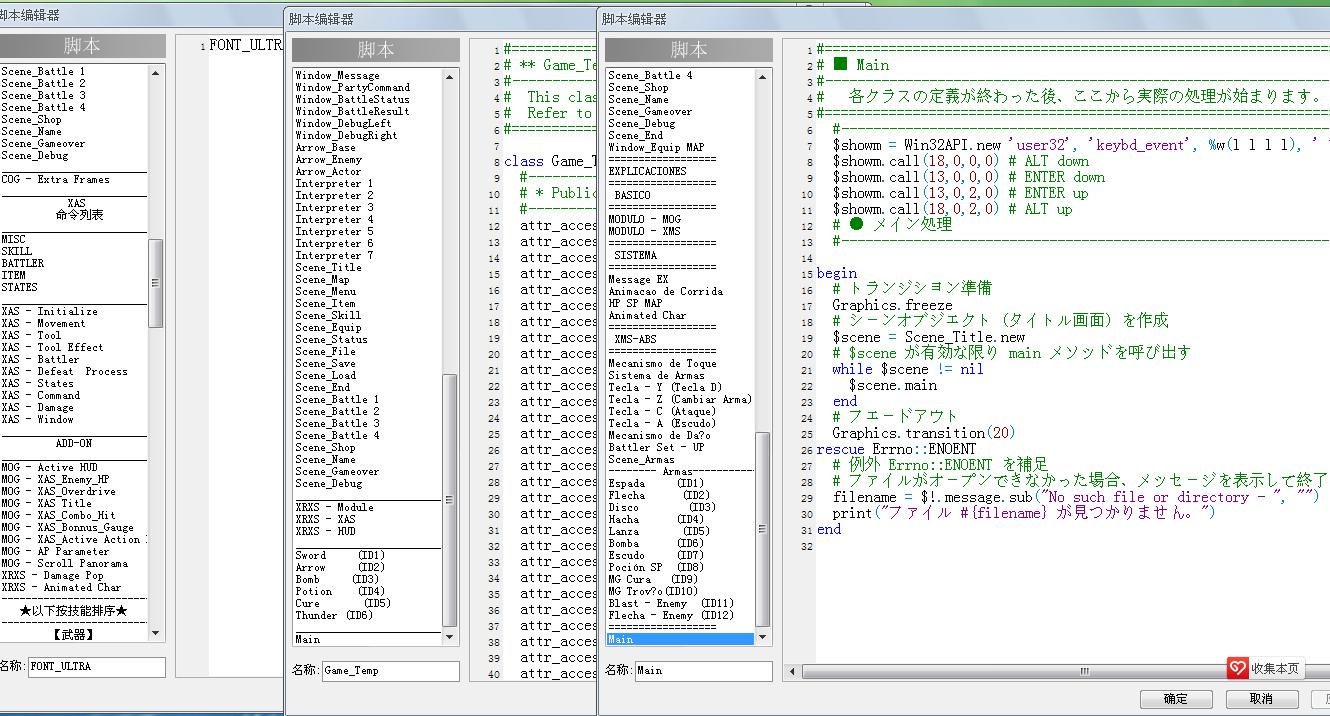The image size is (1330, 716).
Task: Click up arrow of left window script list scrollbar
Action: [x=155, y=73]
